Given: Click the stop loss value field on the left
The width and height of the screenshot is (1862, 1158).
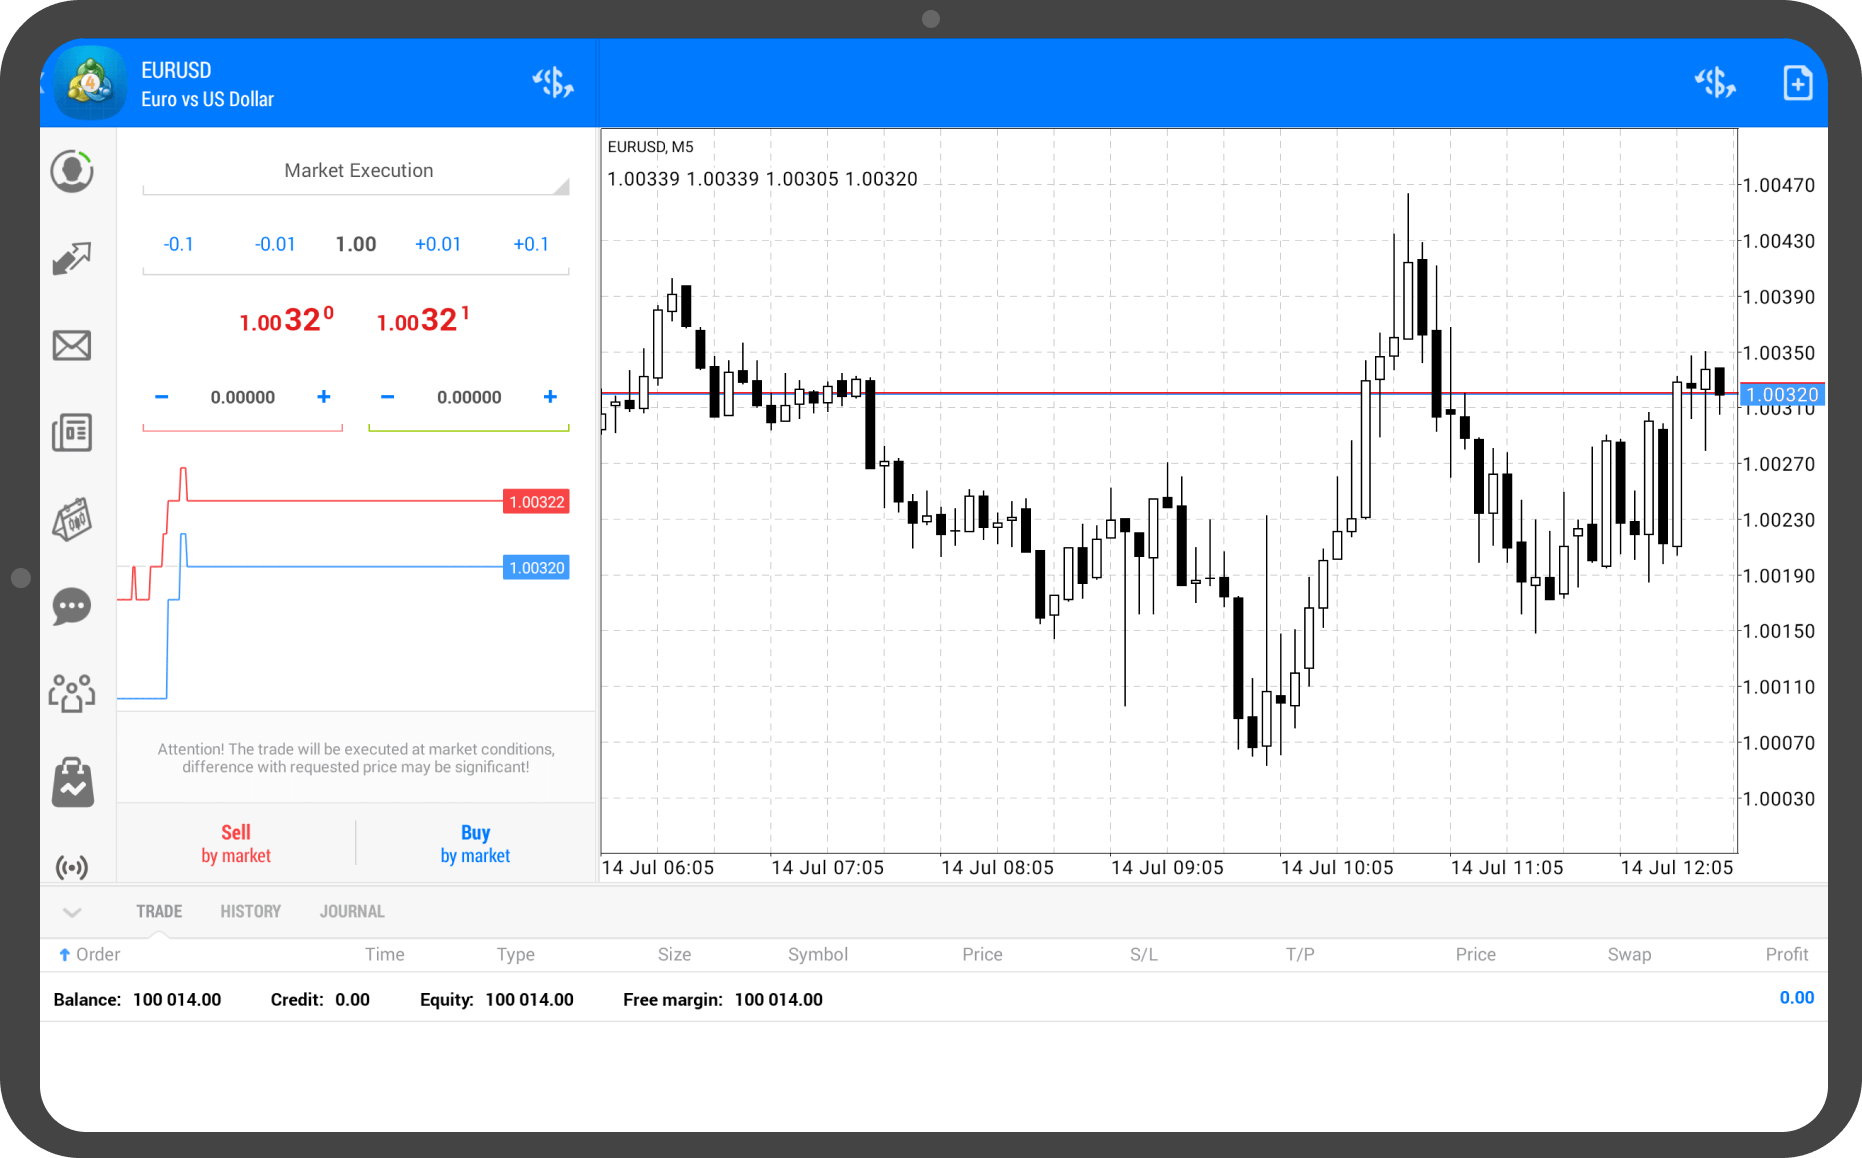Looking at the screenshot, I should click(243, 398).
